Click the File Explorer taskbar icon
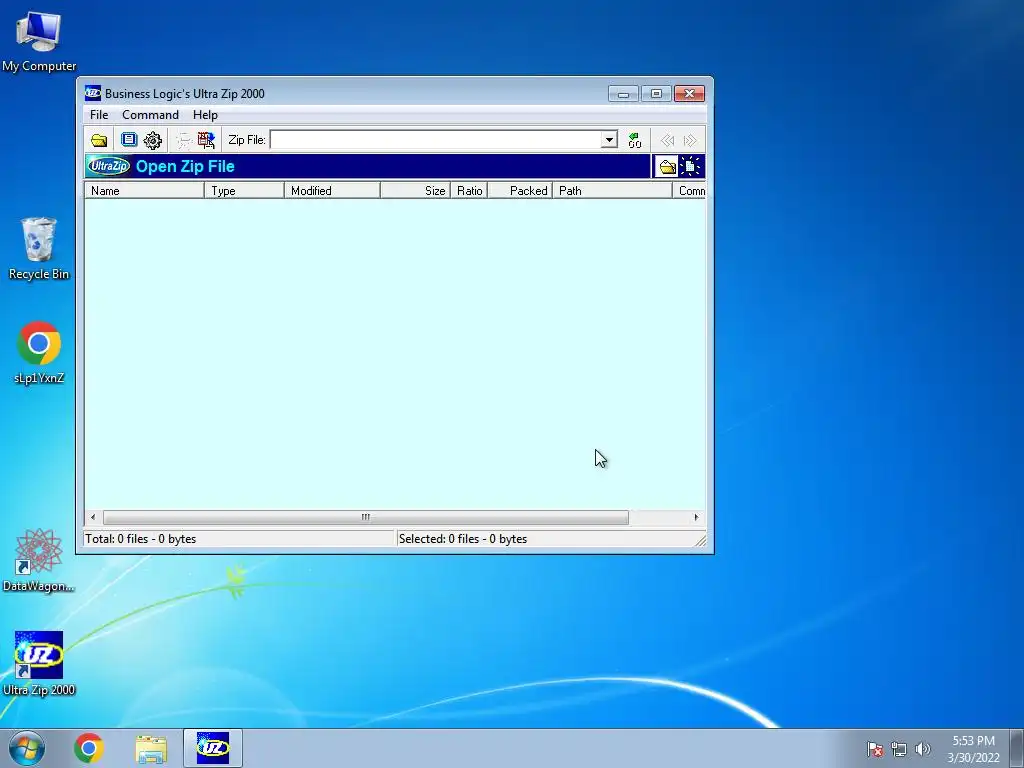 point(151,748)
